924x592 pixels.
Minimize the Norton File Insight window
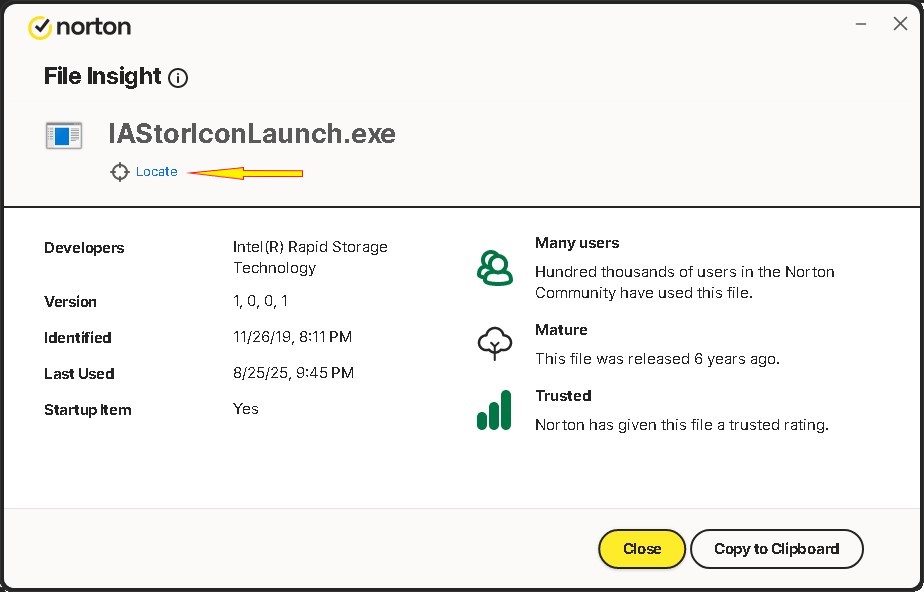[x=858, y=24]
